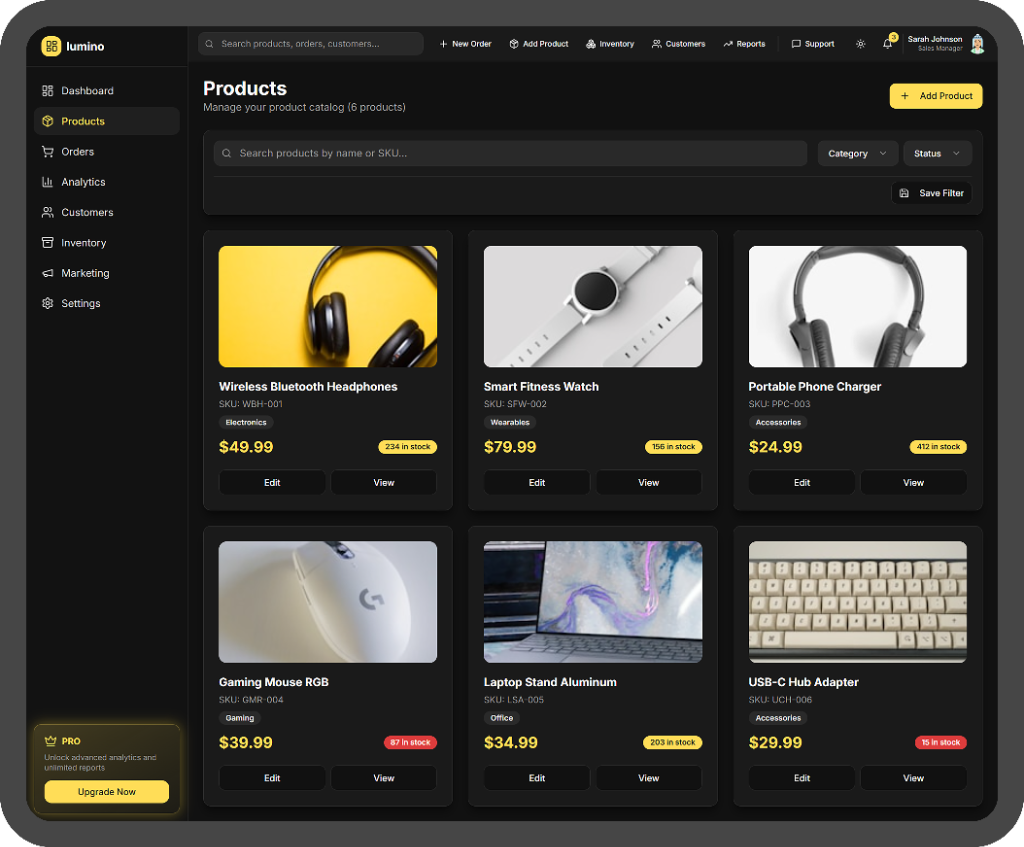Select Dashboard in the sidebar
1024x847 pixels.
click(87, 91)
